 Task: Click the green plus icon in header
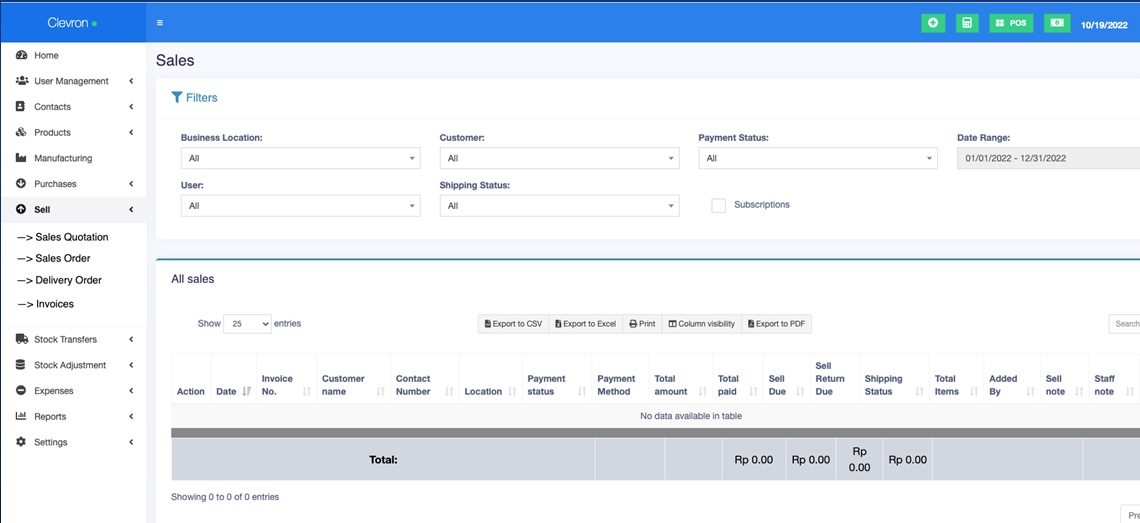(932, 22)
